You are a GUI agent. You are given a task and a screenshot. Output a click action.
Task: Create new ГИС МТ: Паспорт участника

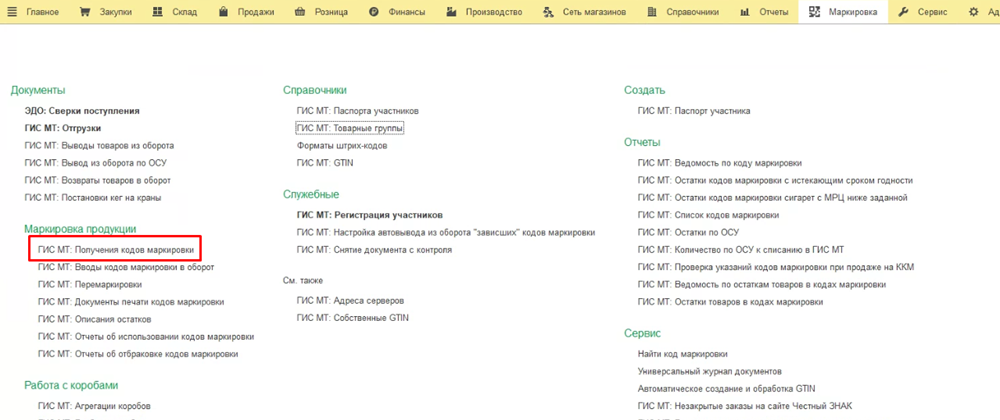693,111
